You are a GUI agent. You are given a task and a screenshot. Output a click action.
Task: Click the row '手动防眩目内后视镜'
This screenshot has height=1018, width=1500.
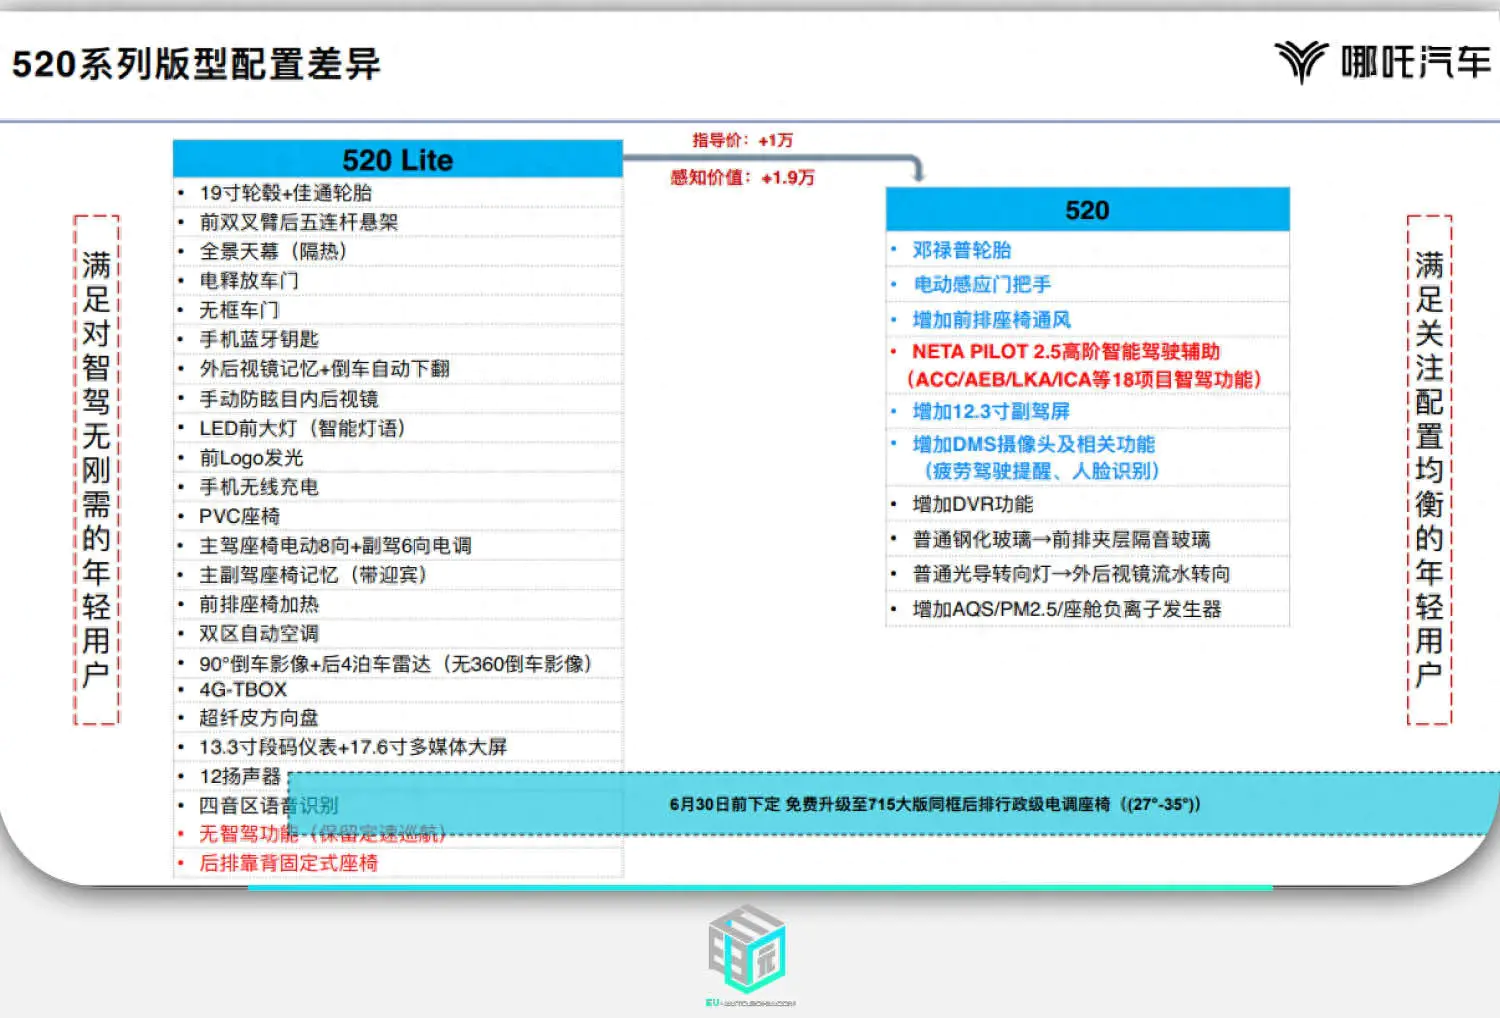click(398, 399)
